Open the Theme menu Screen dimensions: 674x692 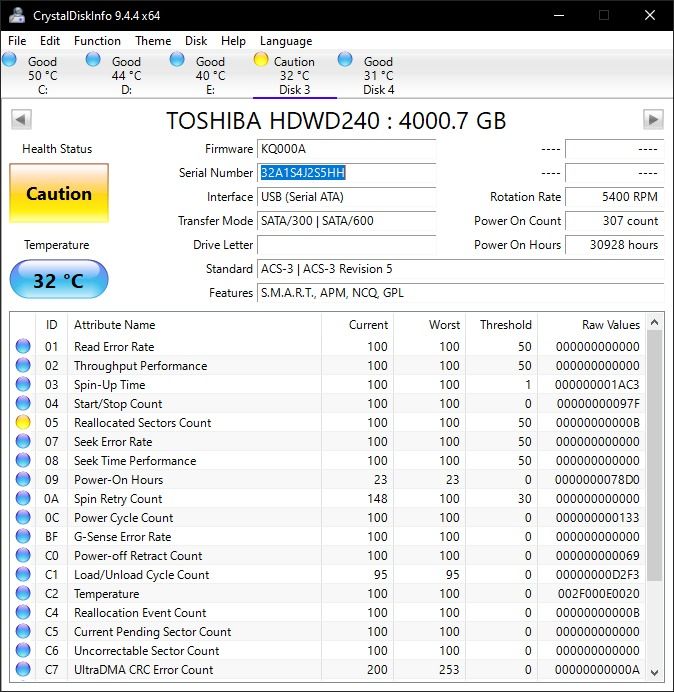tap(153, 41)
